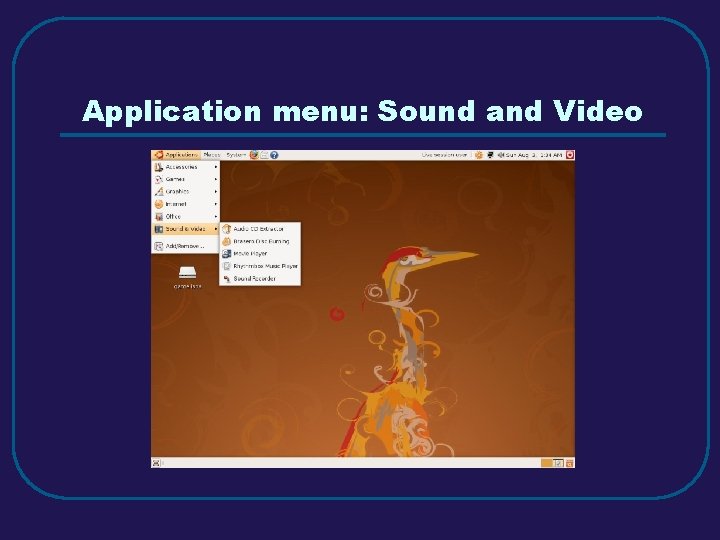Launch Sound Recorder

[x=260, y=278]
